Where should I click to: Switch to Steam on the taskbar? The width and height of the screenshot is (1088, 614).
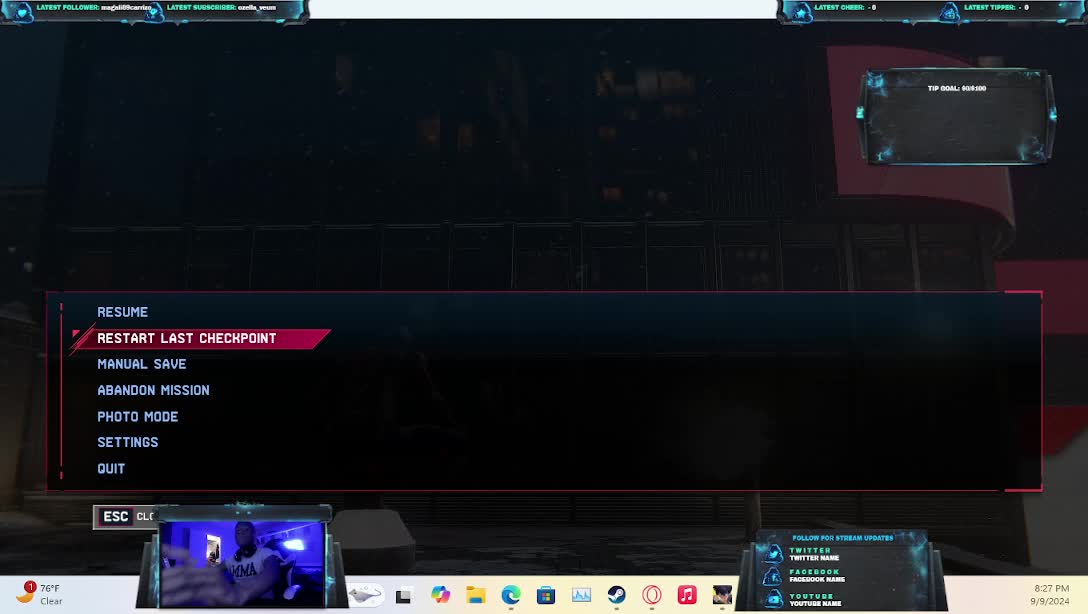616,595
